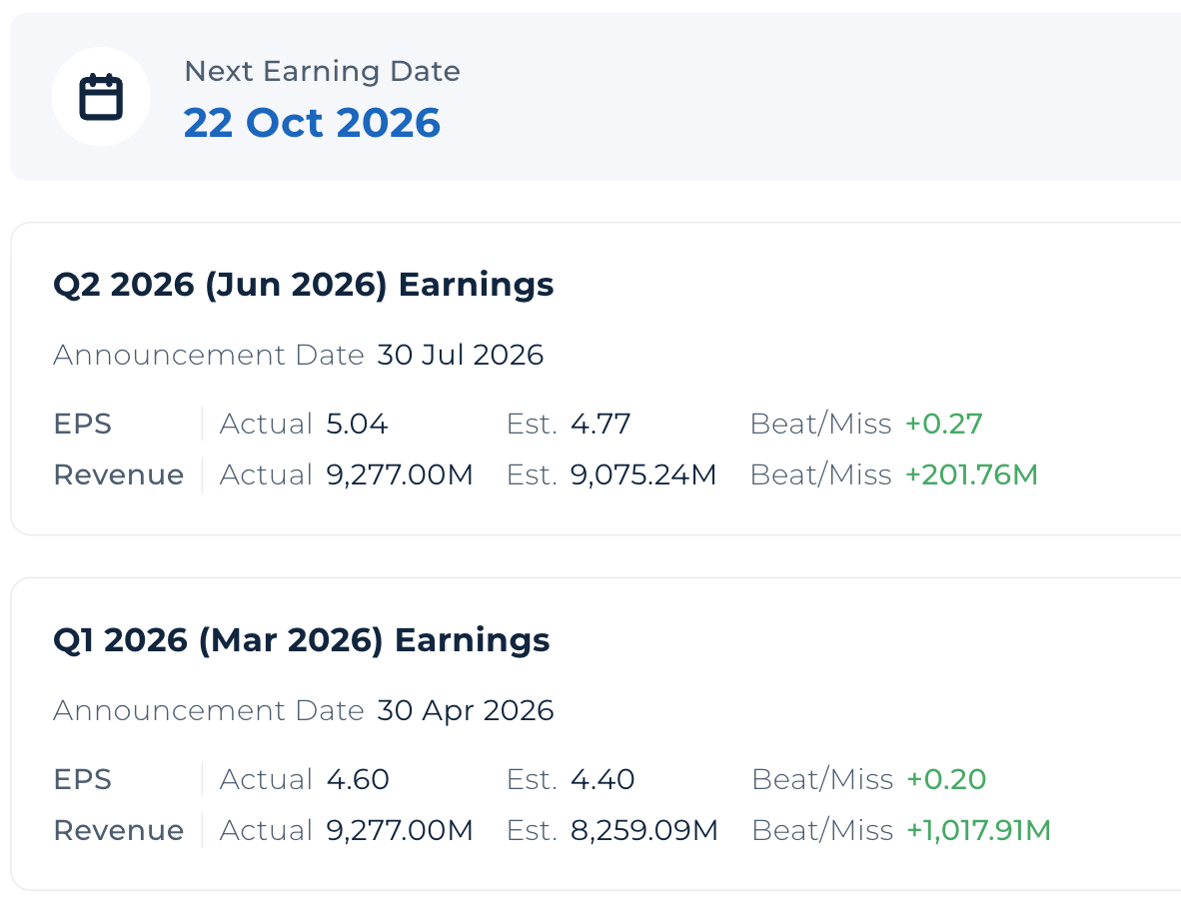The image size is (1181, 915).
Task: Click Q2 revenue estimate 9,075.24M
Action: click(x=643, y=475)
